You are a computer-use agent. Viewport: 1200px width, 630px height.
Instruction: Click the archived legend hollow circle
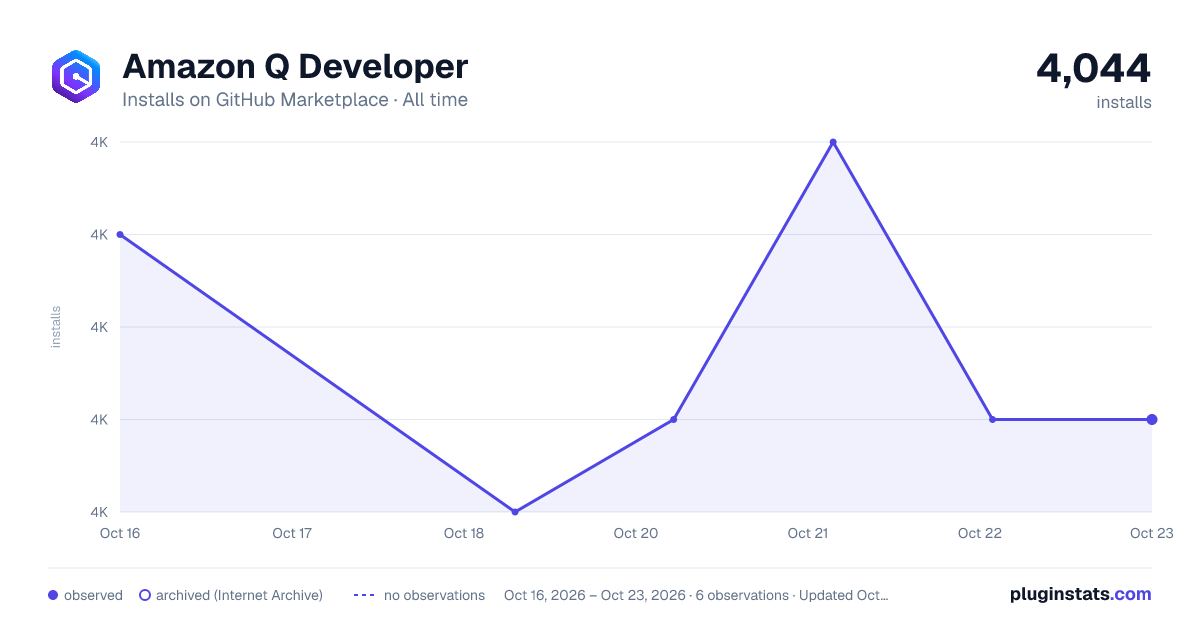click(145, 595)
